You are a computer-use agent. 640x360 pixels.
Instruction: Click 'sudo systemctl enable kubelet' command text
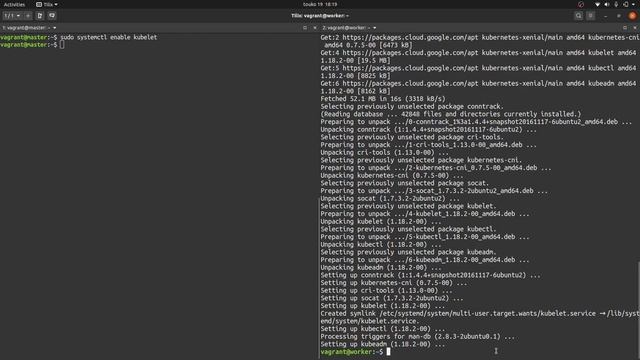click(109, 37)
